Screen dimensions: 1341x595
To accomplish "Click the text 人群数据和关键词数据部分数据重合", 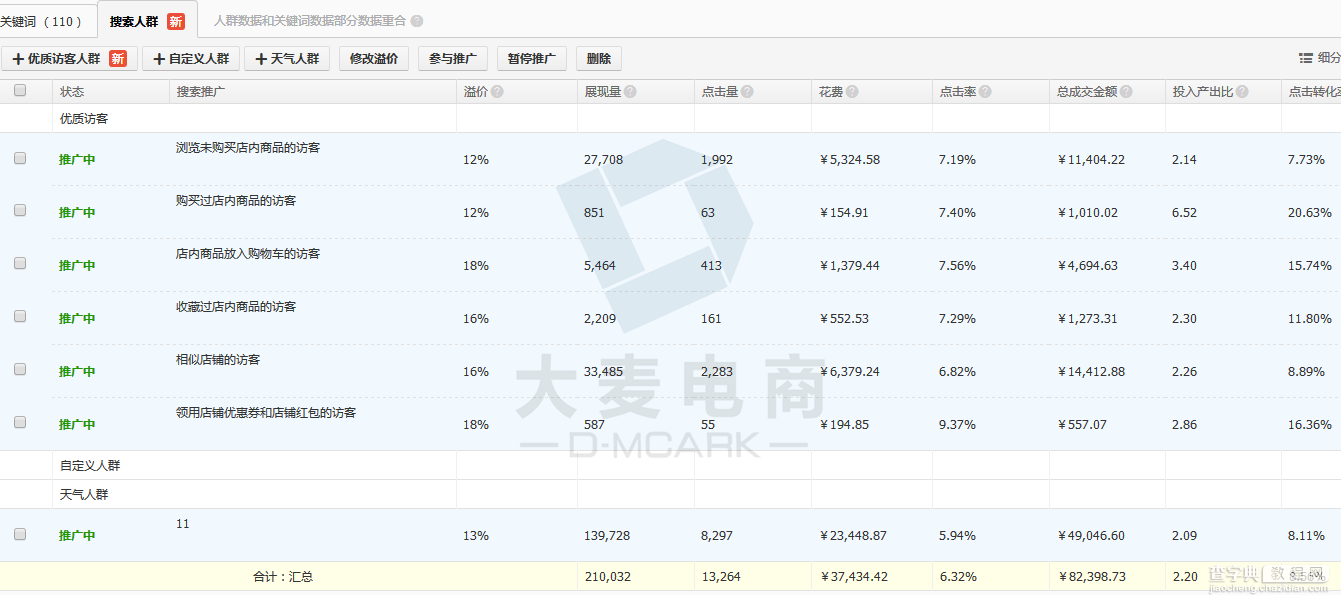I will [310, 21].
